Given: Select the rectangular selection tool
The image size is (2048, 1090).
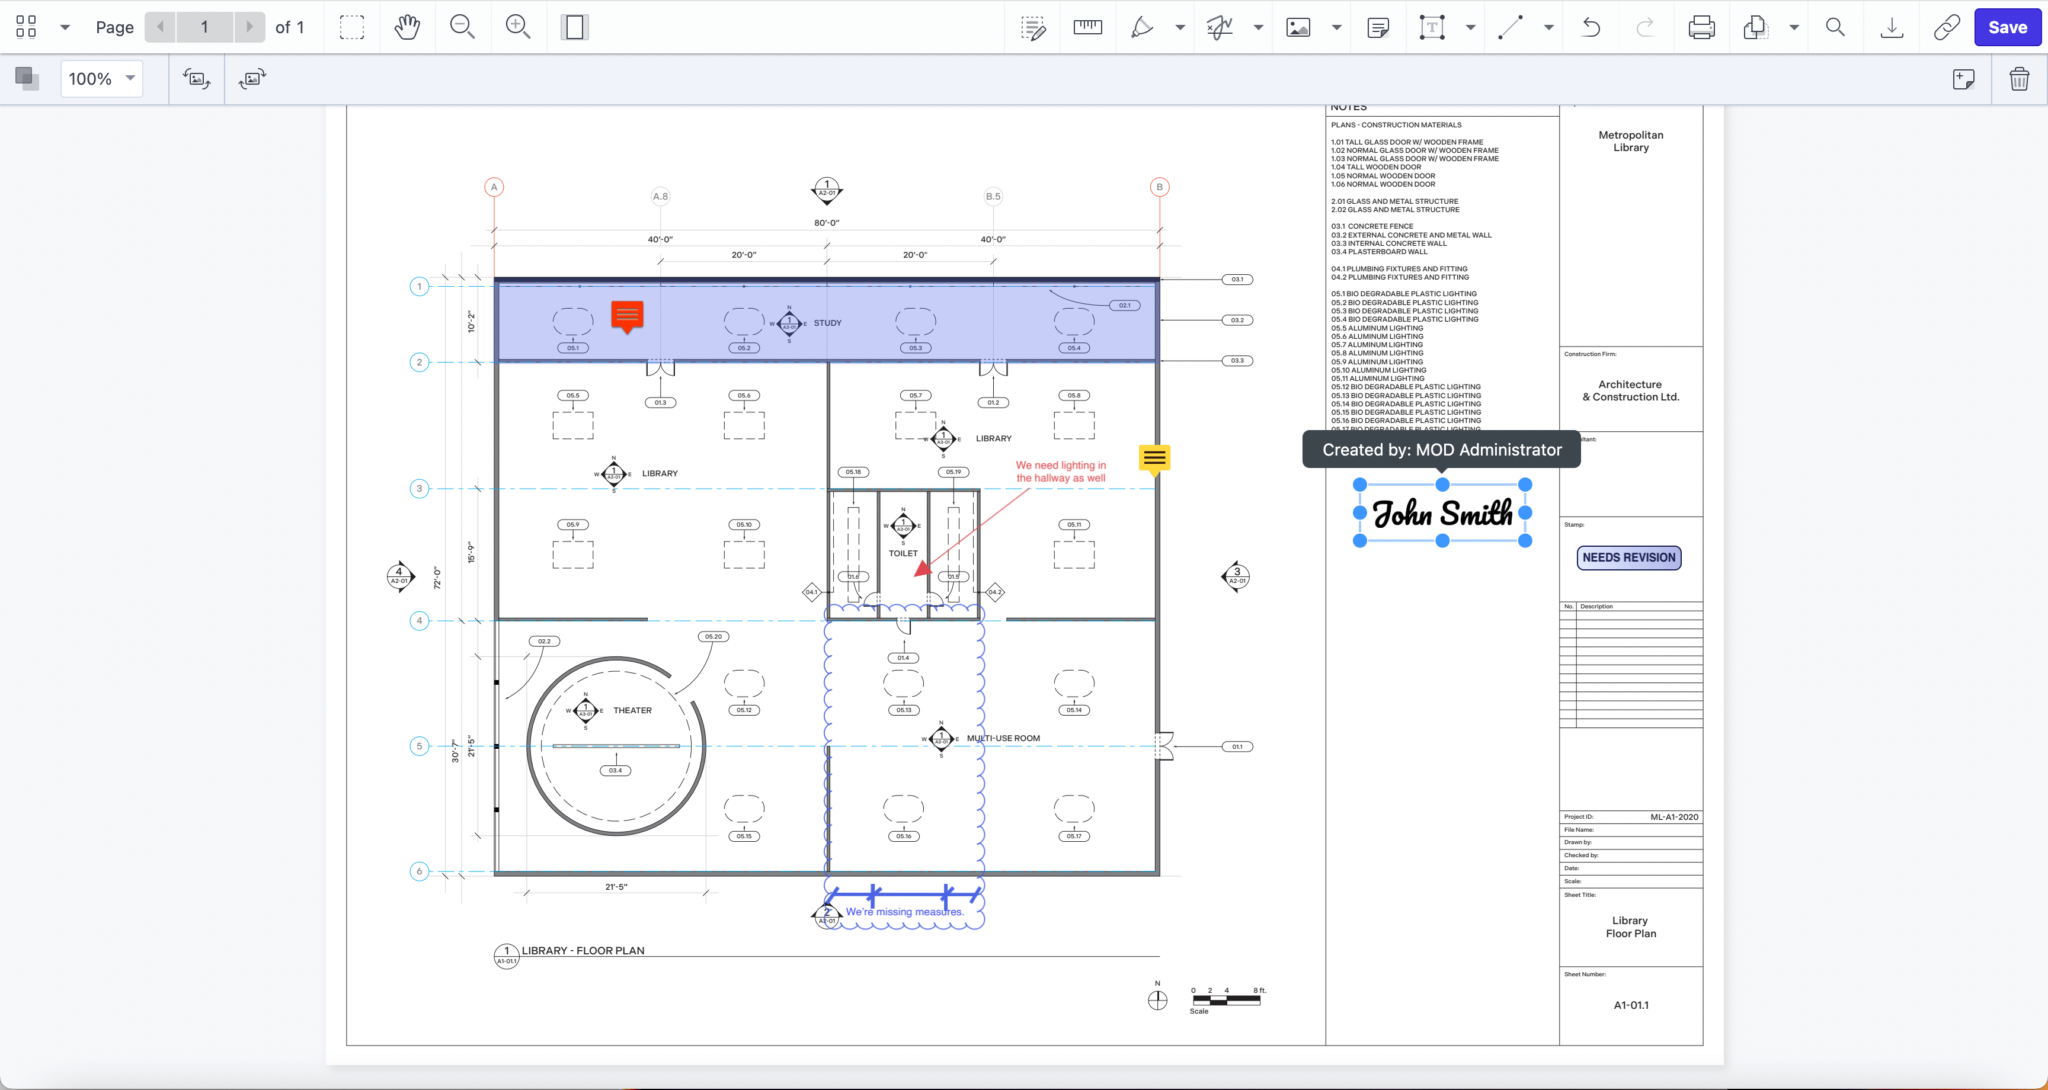Looking at the screenshot, I should [x=351, y=27].
